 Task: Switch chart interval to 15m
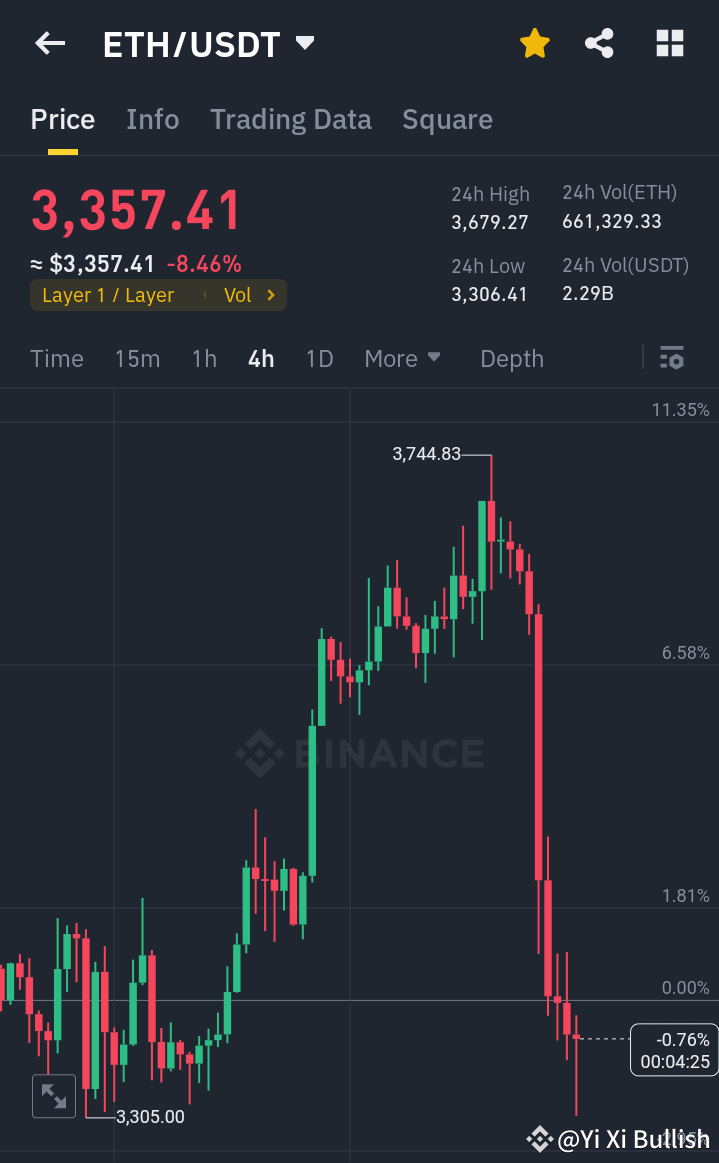click(x=137, y=358)
